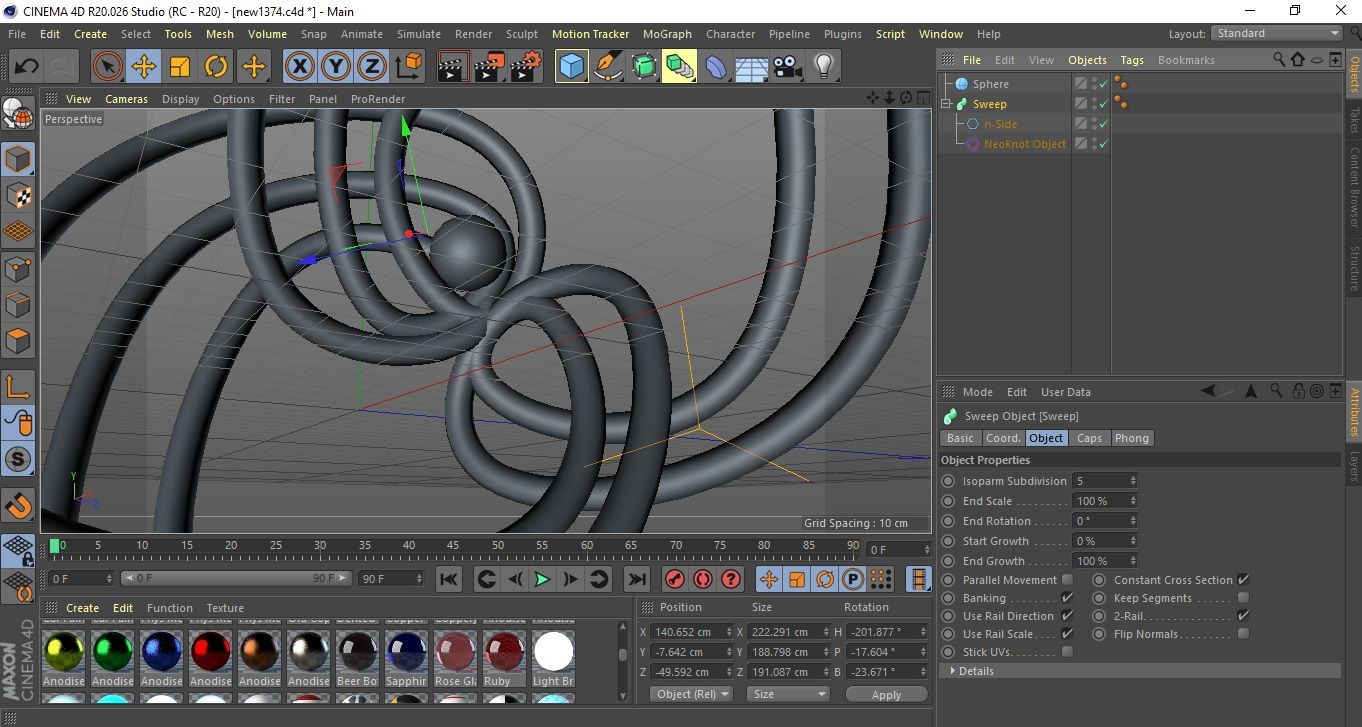Open Attributes User Data menu

(1066, 392)
